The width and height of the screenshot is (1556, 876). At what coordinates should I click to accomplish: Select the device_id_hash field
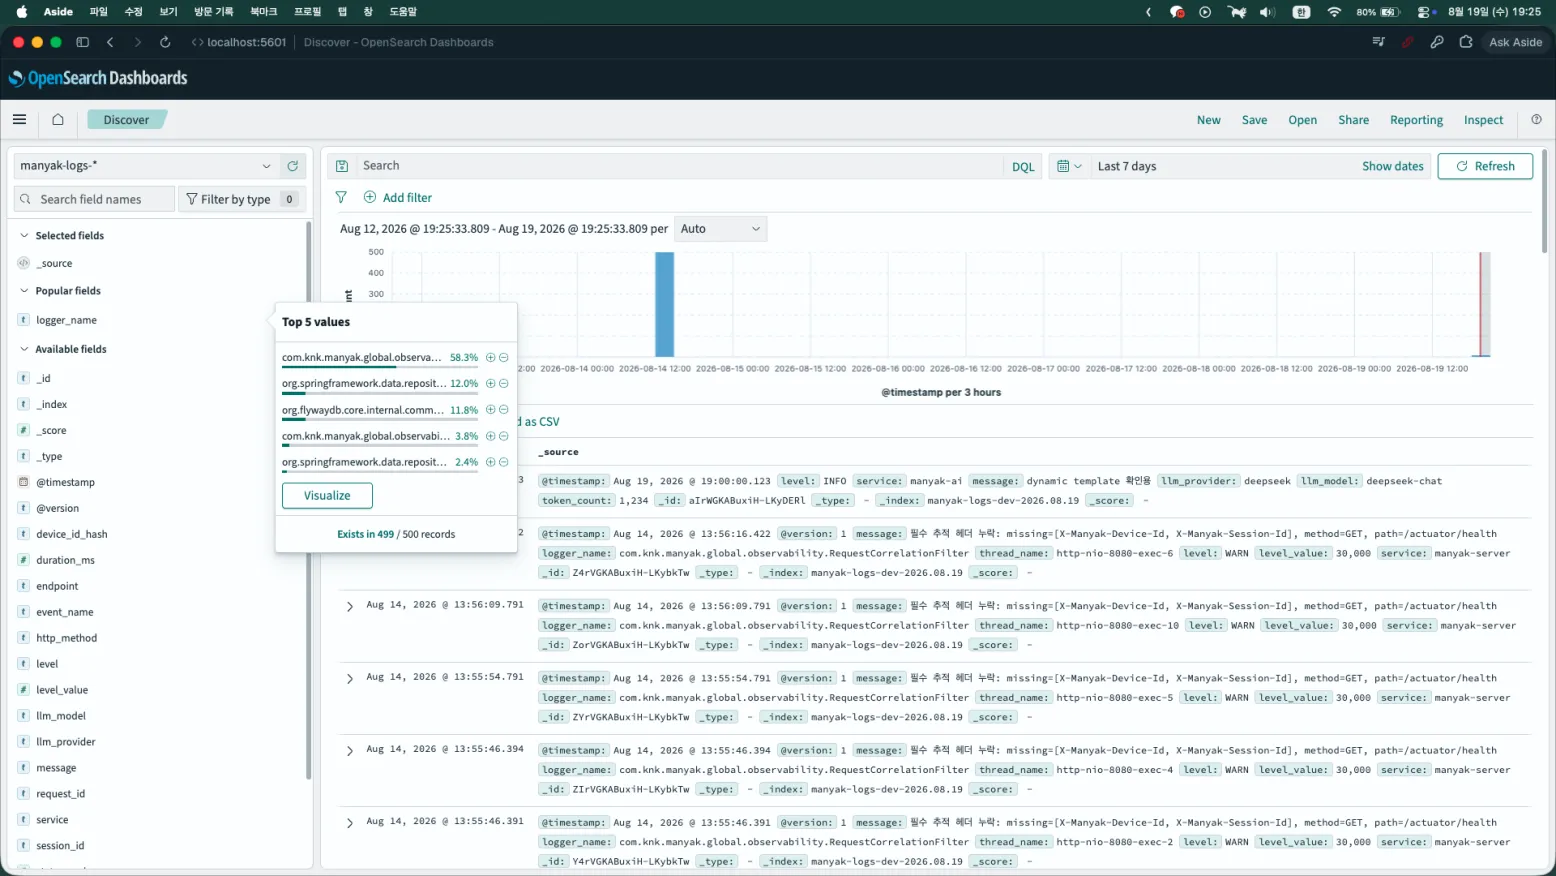click(72, 534)
